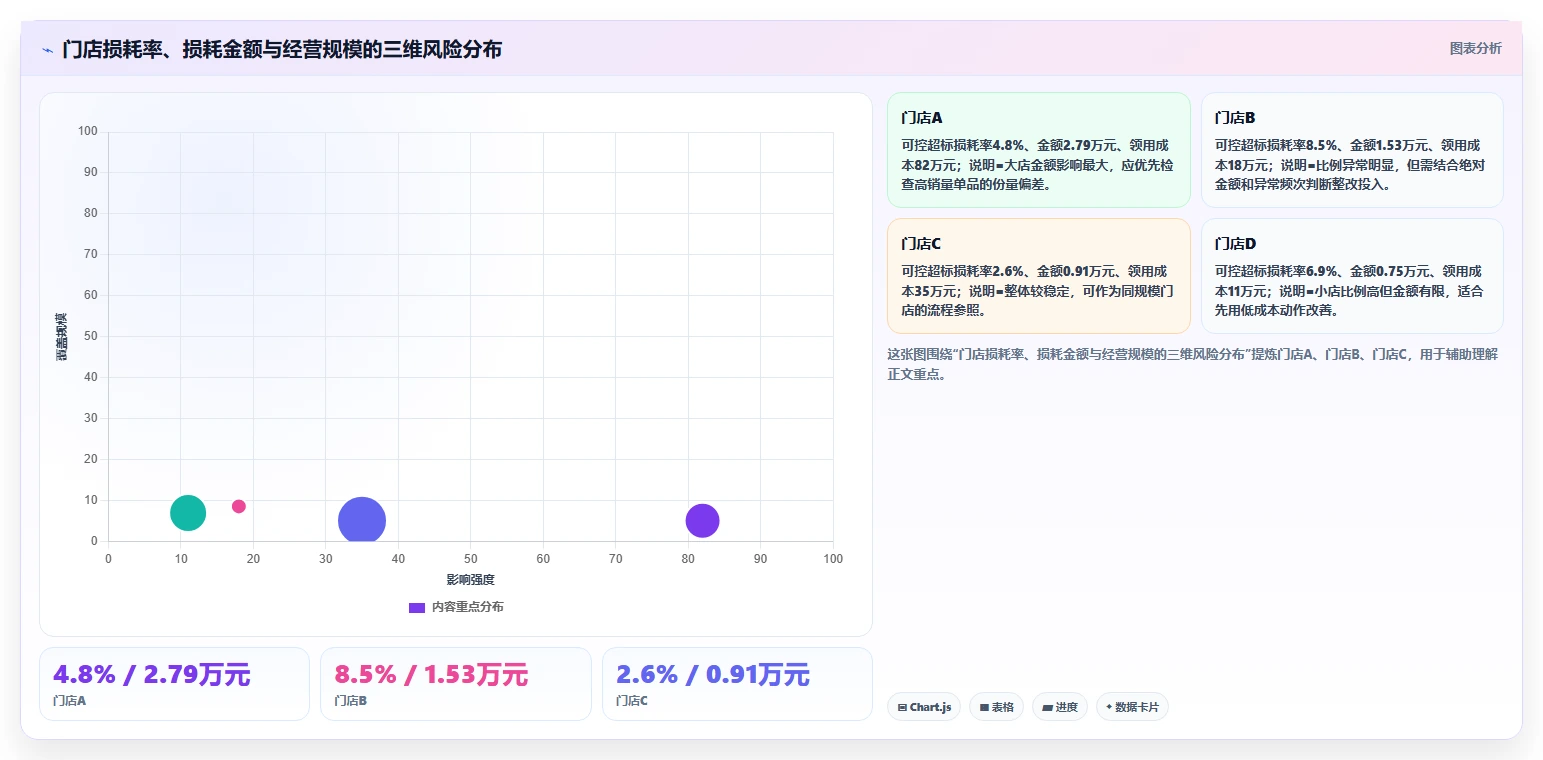Click the x-axis tick label 50
The height and width of the screenshot is (760, 1543).
tap(471, 559)
